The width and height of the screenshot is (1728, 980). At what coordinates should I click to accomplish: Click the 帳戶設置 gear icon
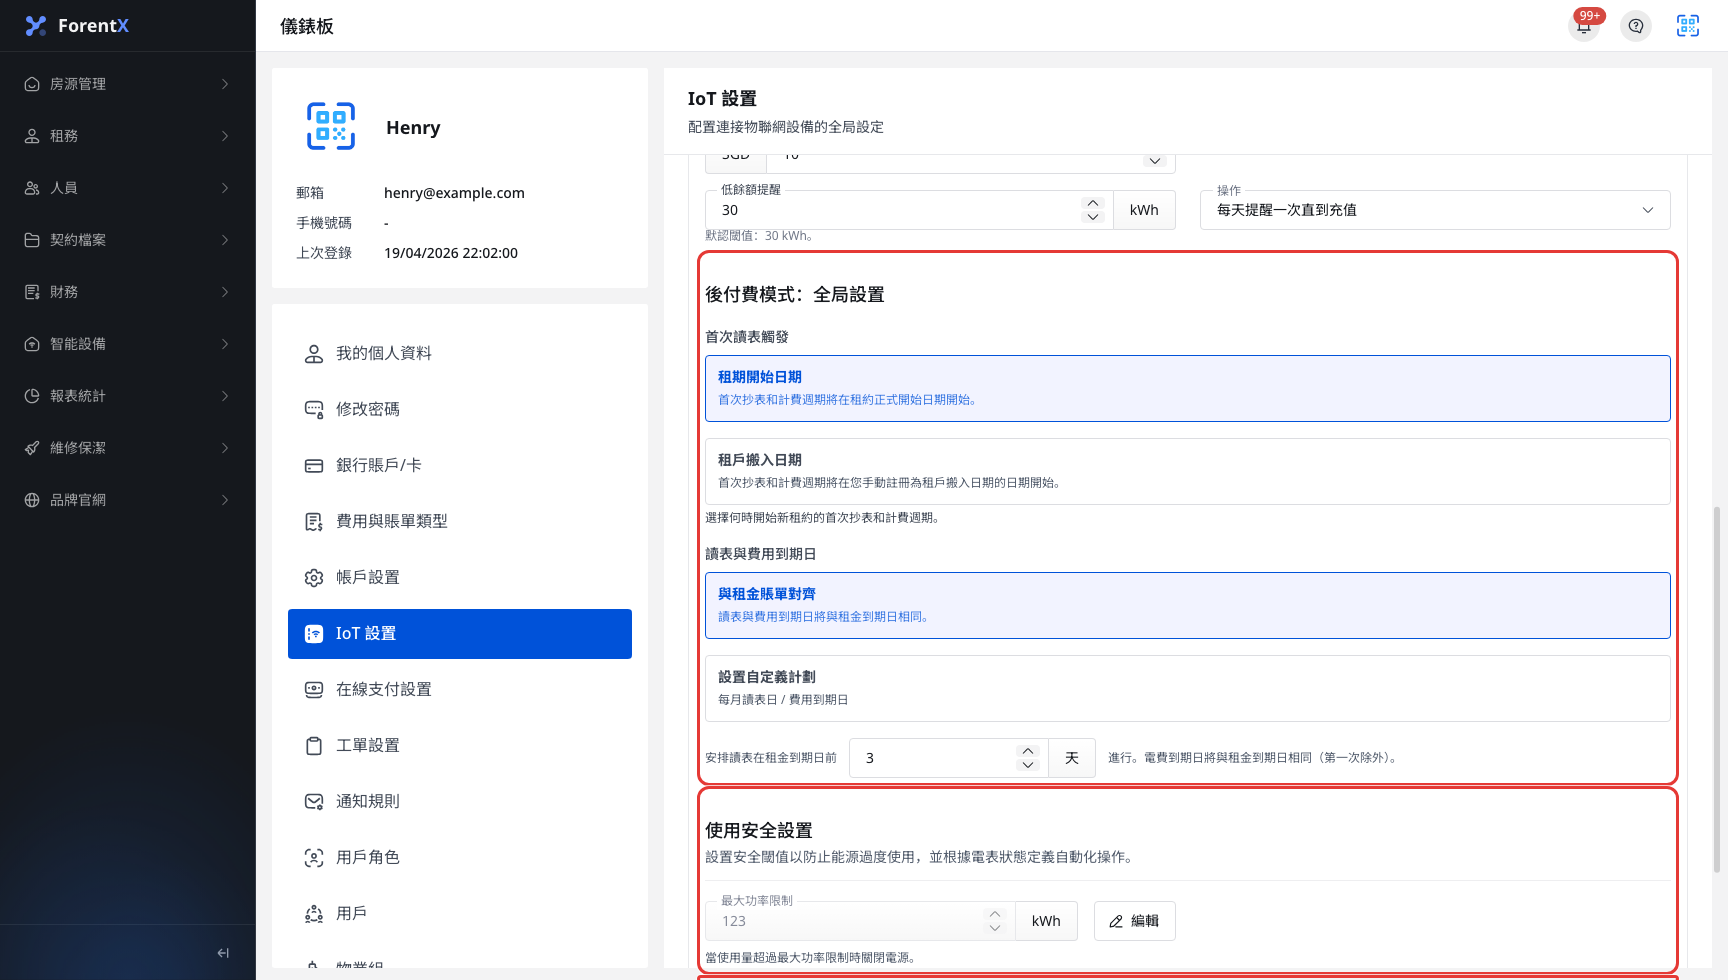314,578
